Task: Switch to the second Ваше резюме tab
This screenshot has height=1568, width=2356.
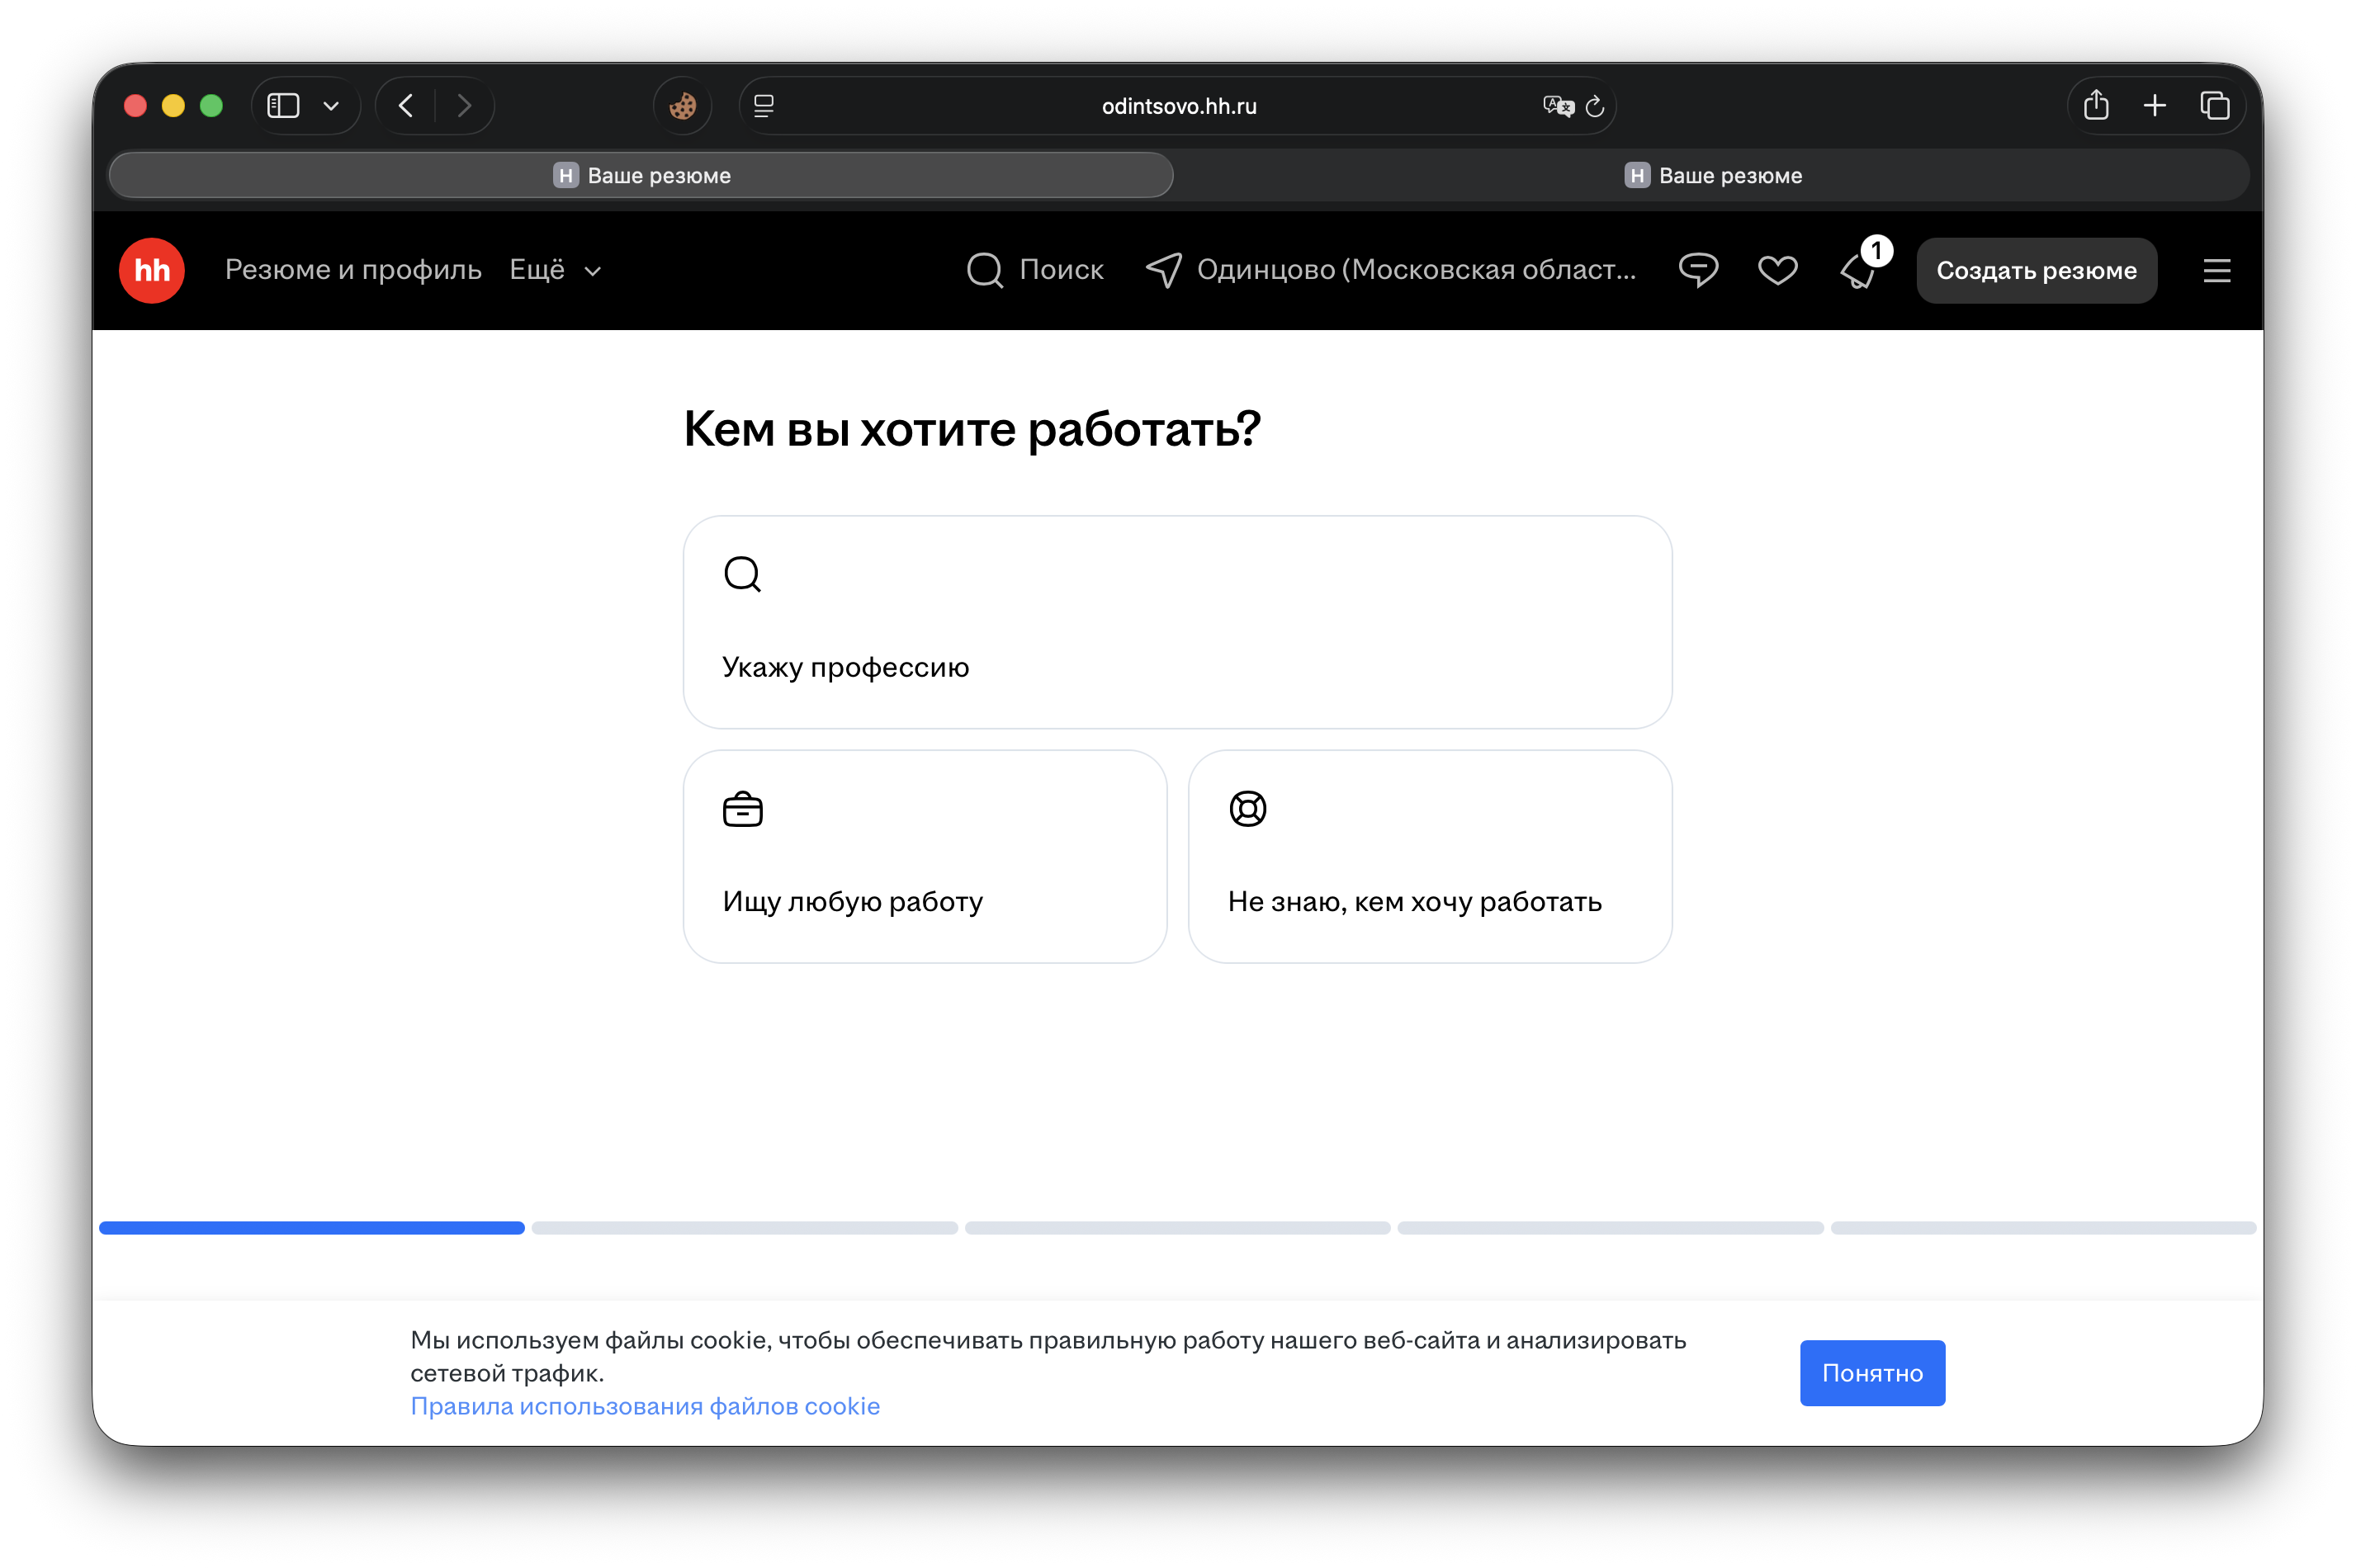Action: 1712,176
